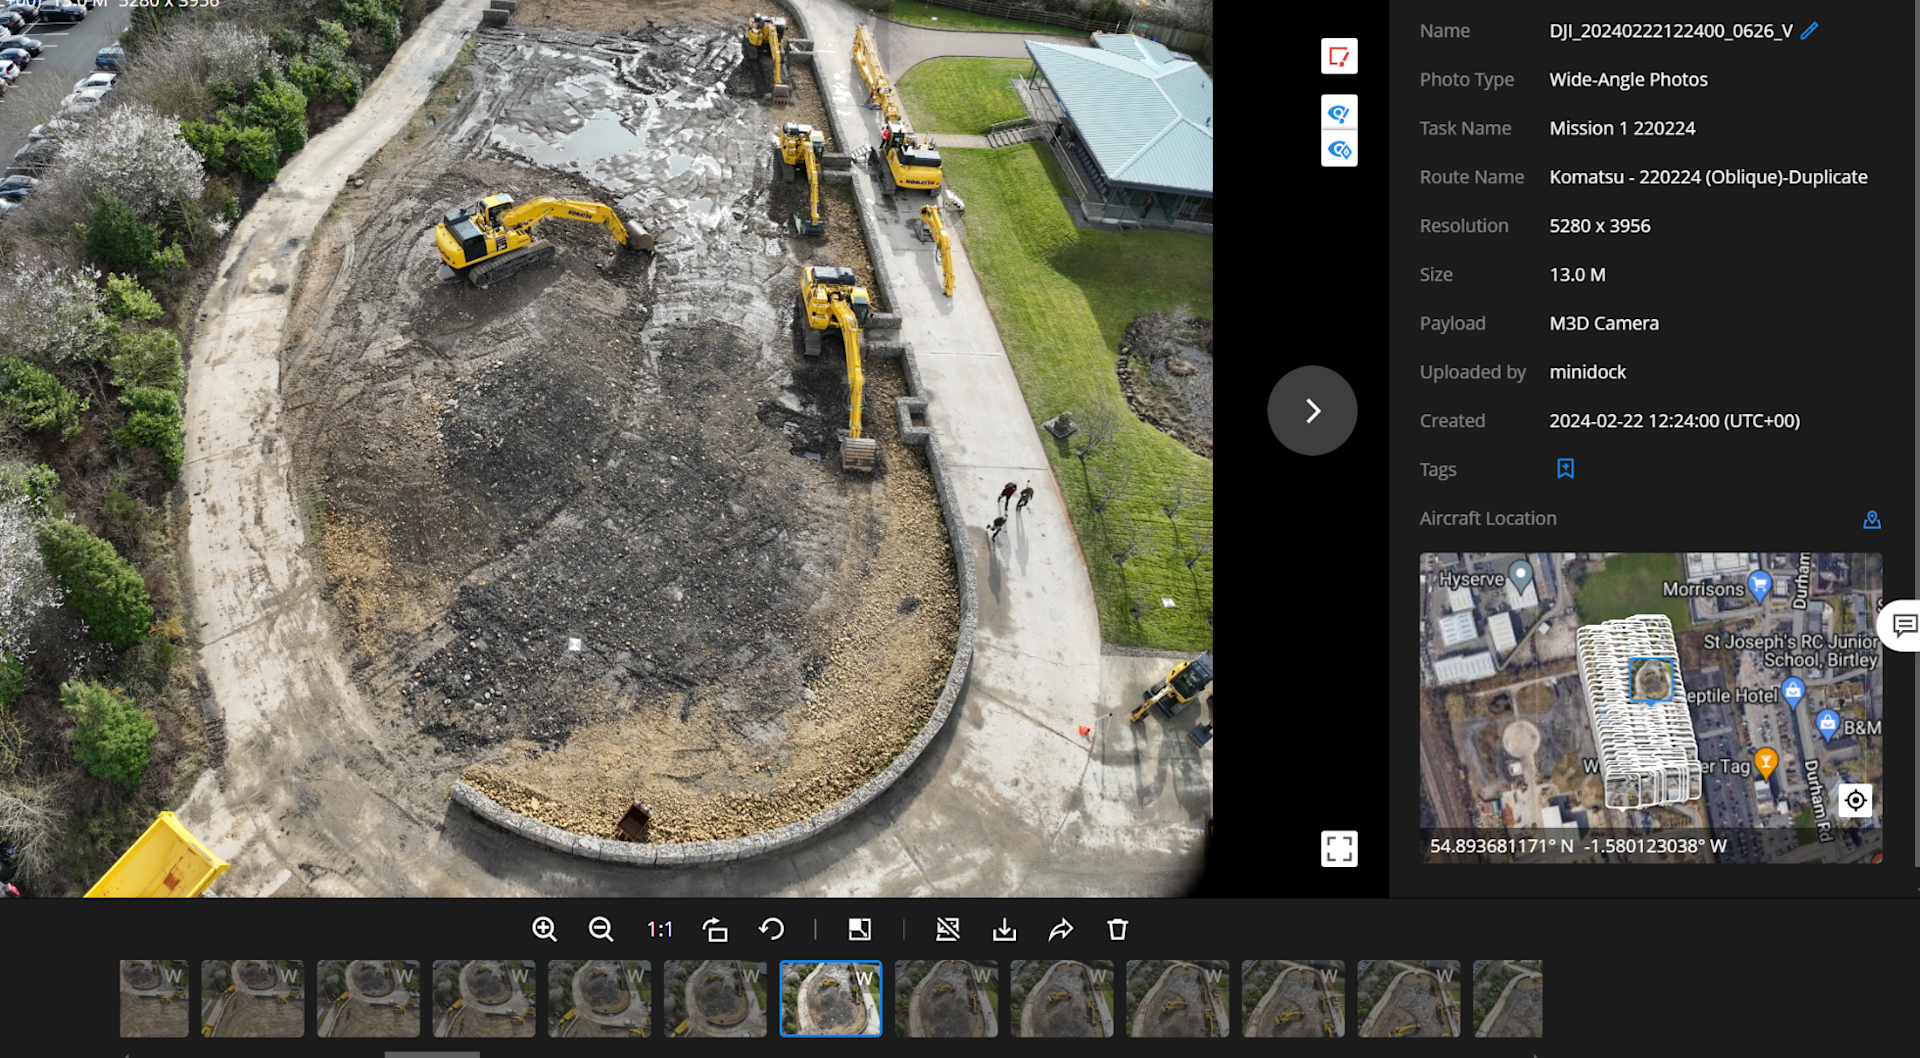Click the 'Tags' label
The width and height of the screenshot is (1920, 1058).
[1438, 470]
